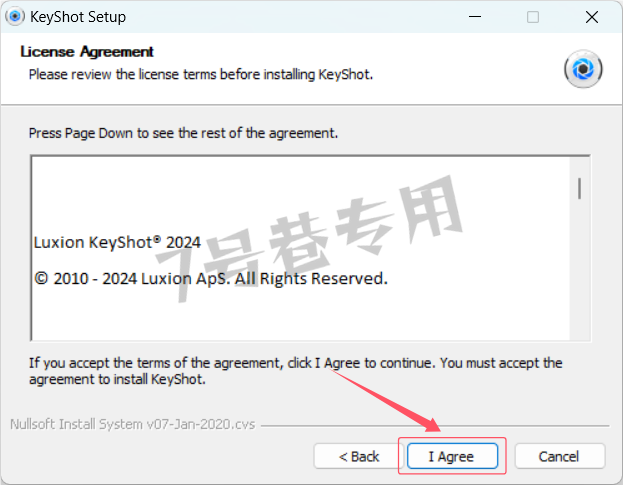Click the license agreement scrollbar thumb
The image size is (623, 485).
[x=579, y=189]
